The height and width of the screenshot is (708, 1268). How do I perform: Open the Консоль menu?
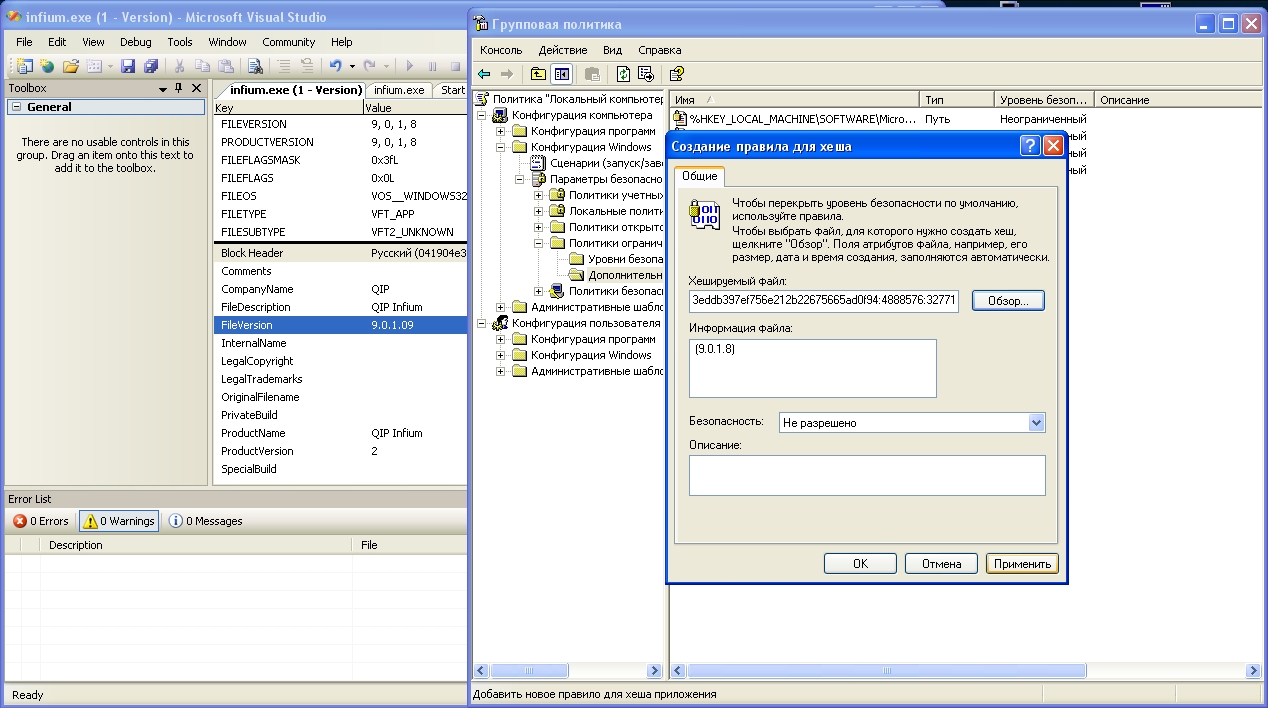click(501, 50)
